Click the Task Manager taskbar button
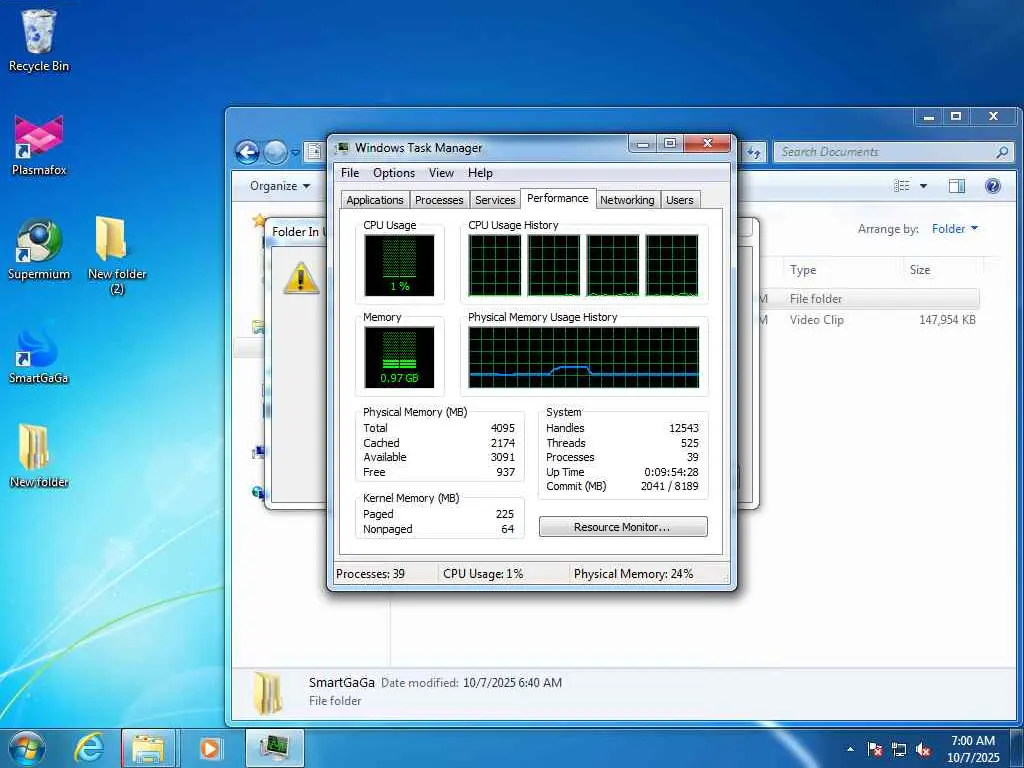The width and height of the screenshot is (1024, 768). tap(274, 748)
